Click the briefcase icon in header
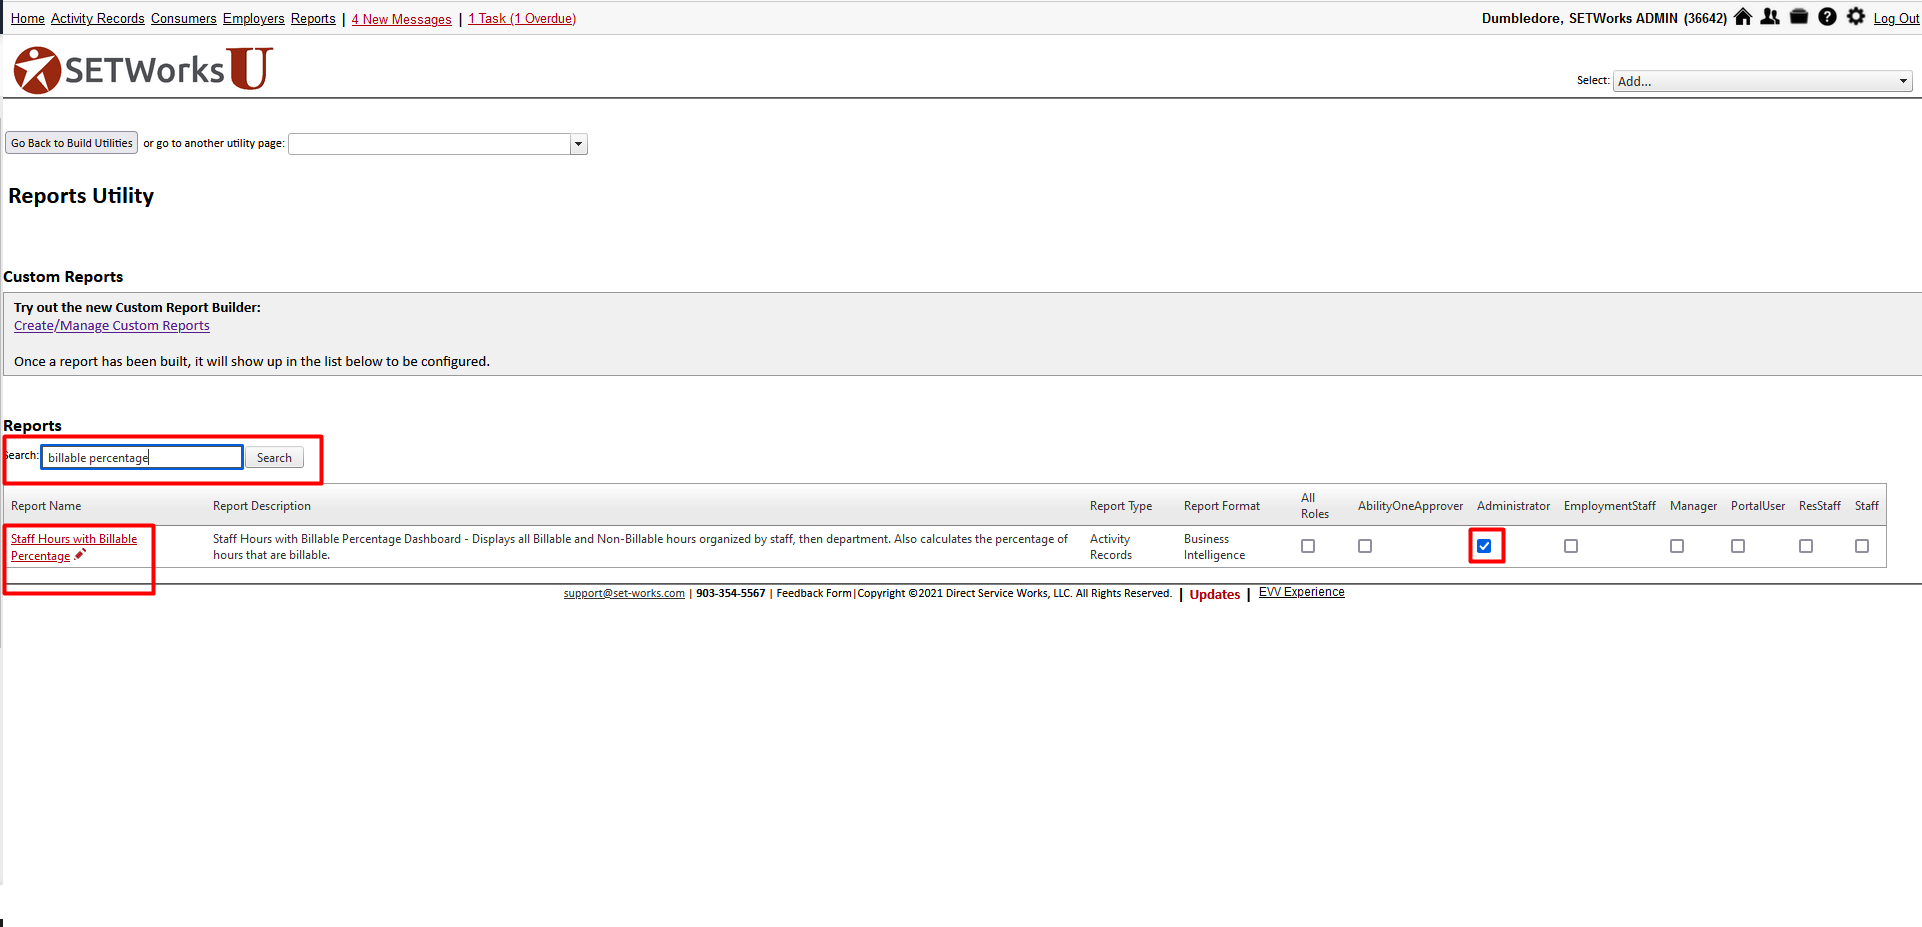 coord(1799,17)
